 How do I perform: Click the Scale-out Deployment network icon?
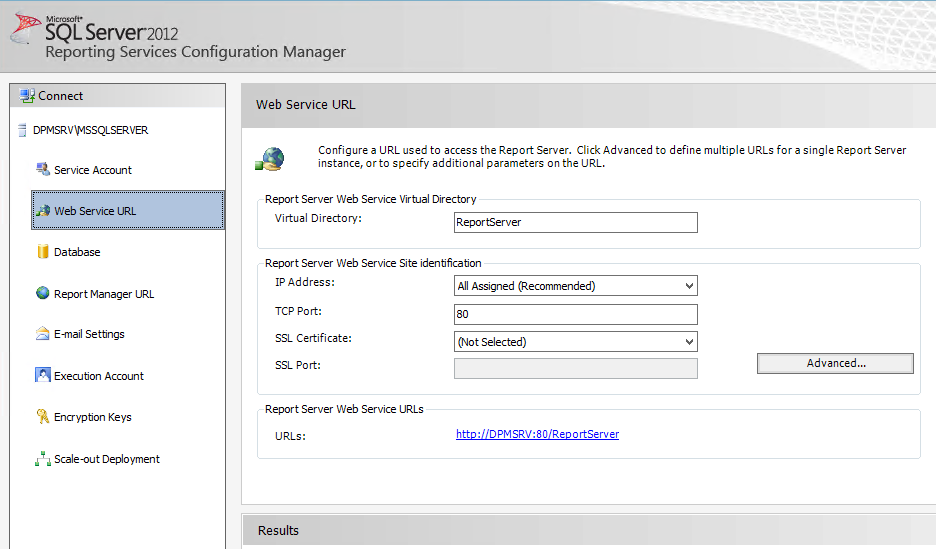pyautogui.click(x=43, y=458)
